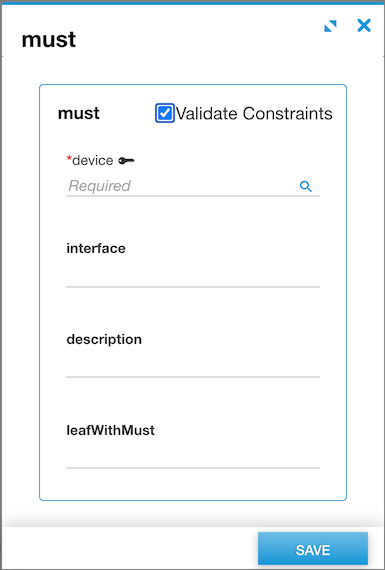Save the form with the SAVE button

point(313,550)
